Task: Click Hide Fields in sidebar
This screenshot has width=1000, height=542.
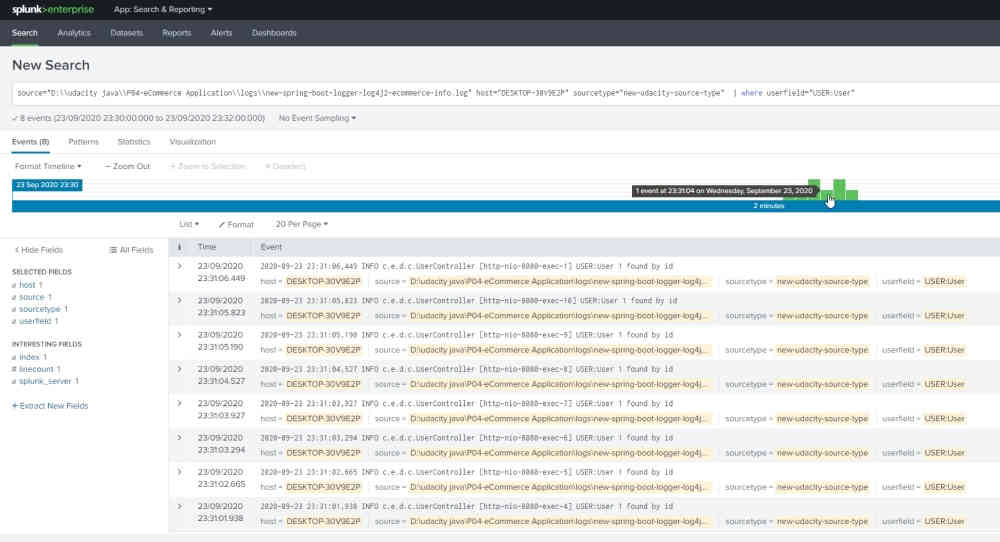Action: (x=39, y=250)
